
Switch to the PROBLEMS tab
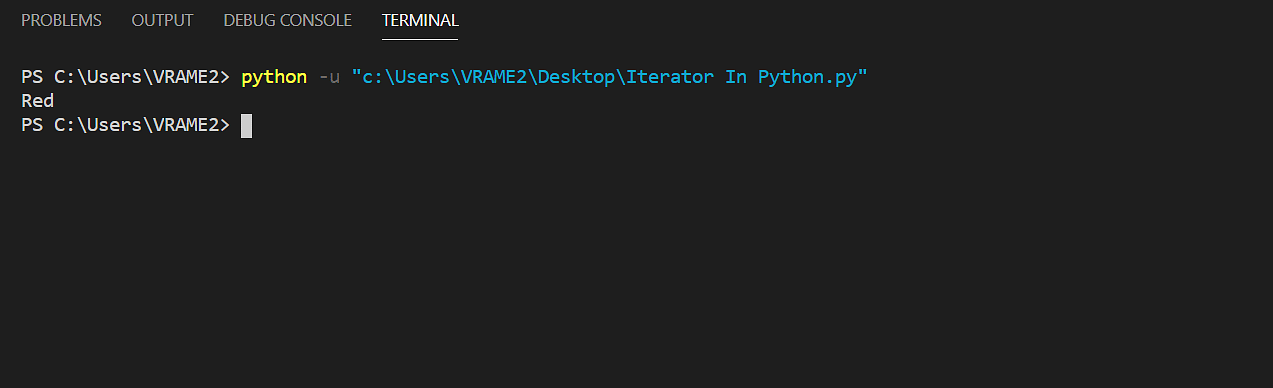click(x=61, y=20)
